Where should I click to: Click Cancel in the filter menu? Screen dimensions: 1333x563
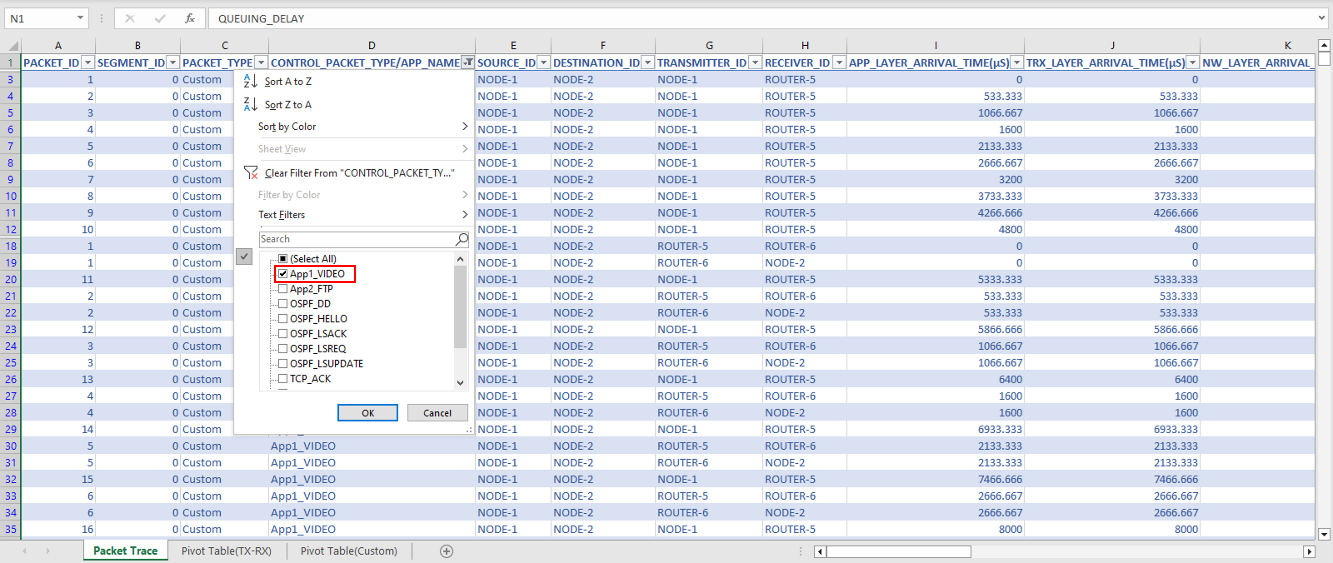437,413
